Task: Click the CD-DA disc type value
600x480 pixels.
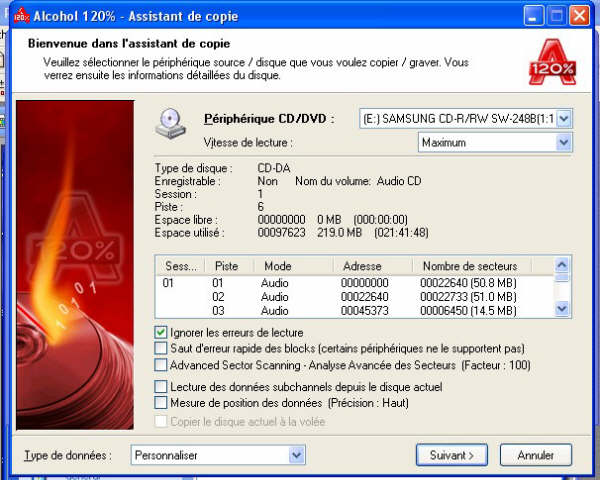Action: tap(274, 168)
